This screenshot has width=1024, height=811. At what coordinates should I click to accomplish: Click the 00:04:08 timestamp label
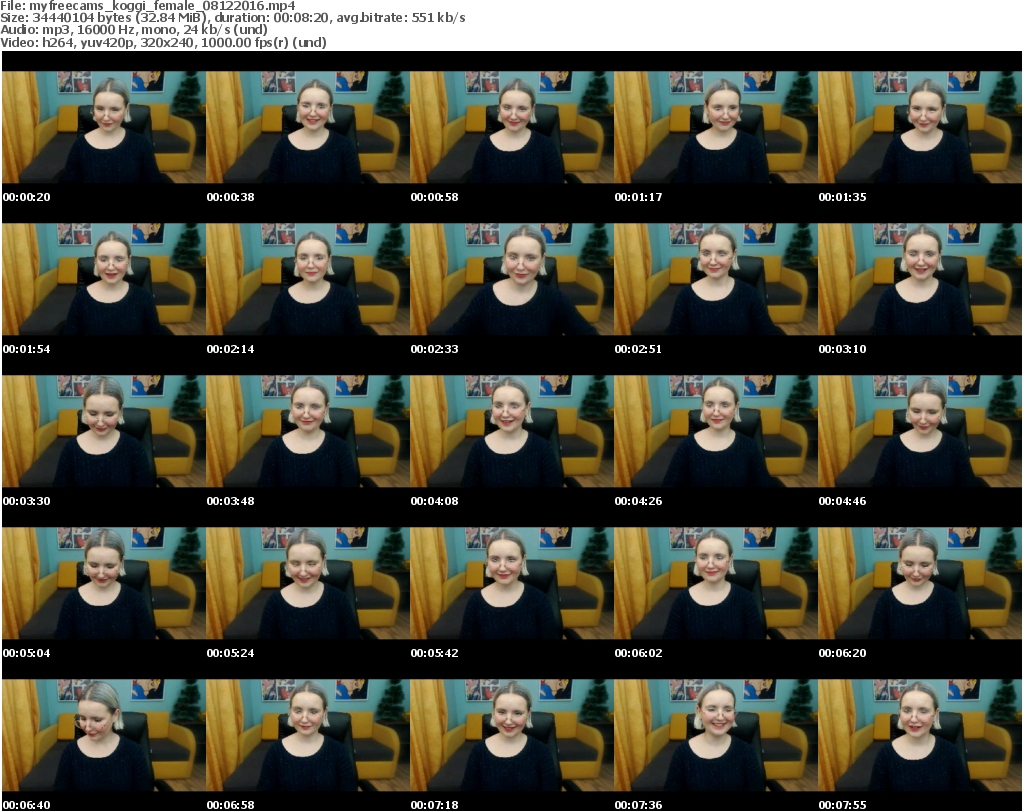[434, 501]
